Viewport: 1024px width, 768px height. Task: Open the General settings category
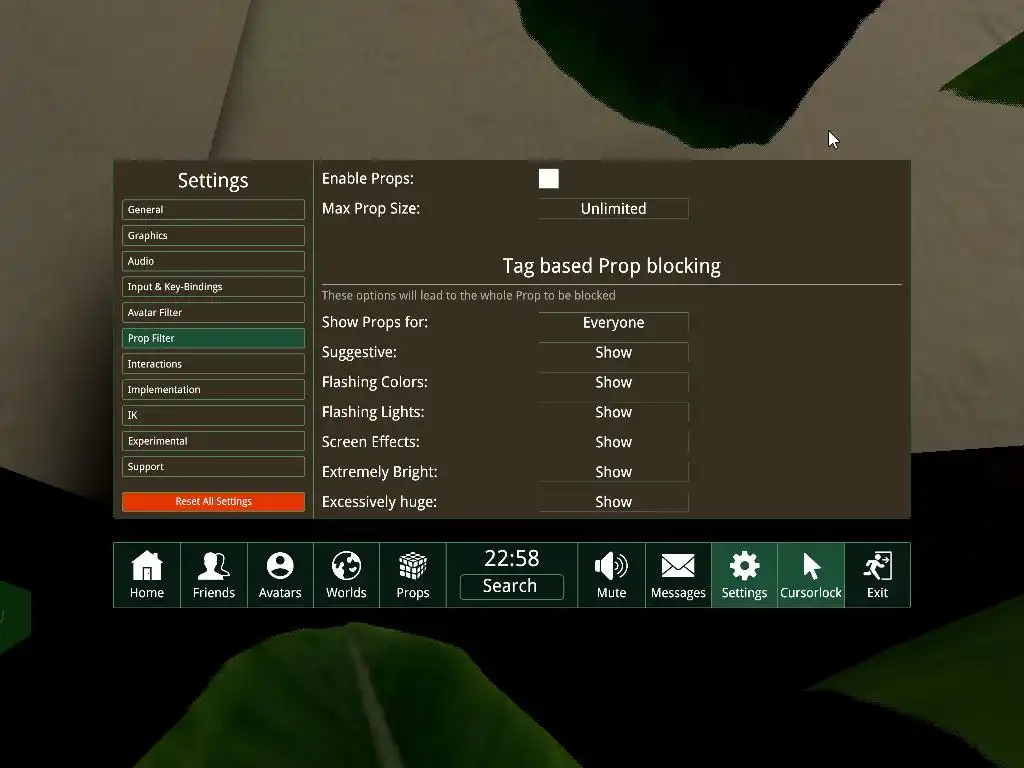click(213, 210)
